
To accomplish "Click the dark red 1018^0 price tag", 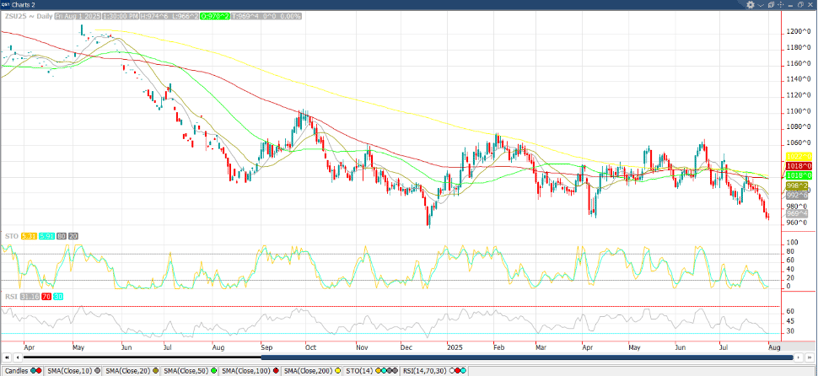I will click(x=799, y=166).
